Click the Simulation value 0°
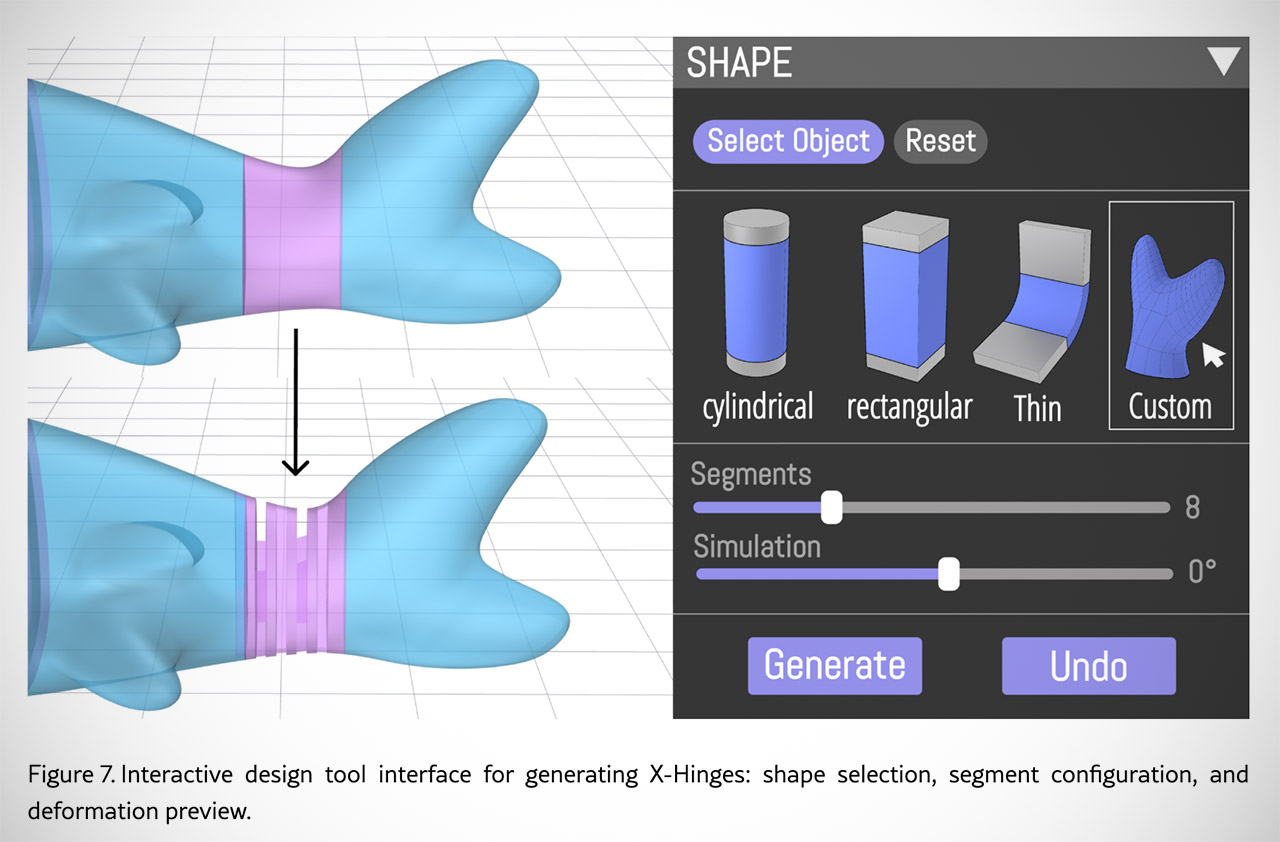Viewport: 1280px width, 842px height. coord(1202,572)
